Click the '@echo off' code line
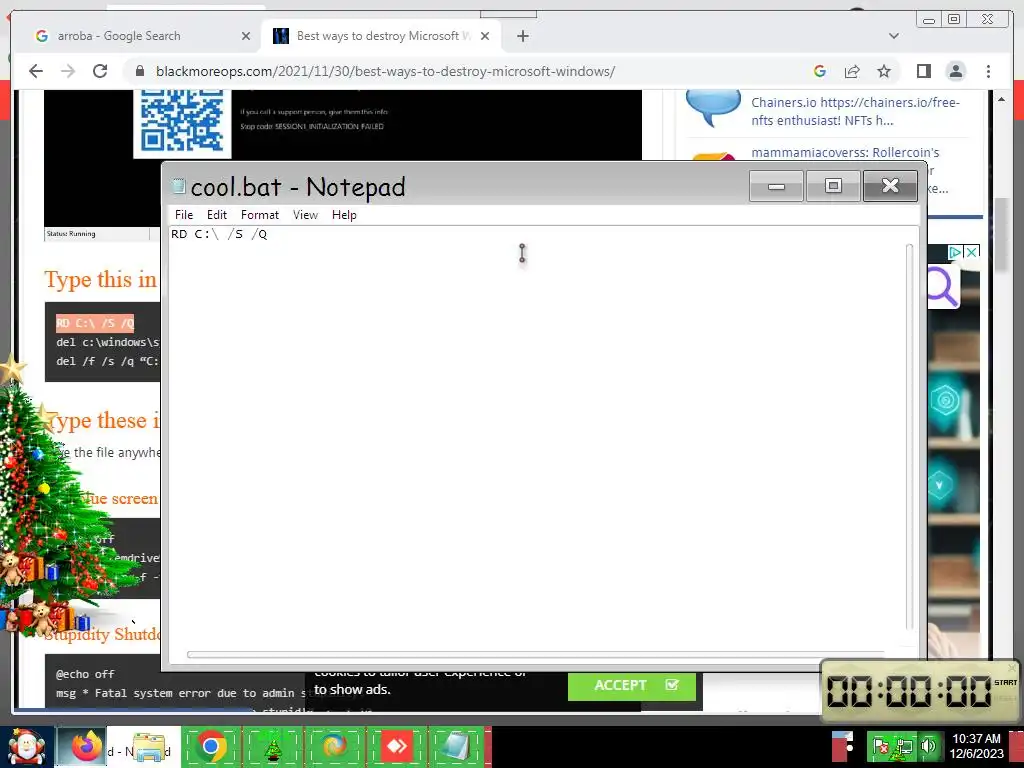This screenshot has height=768, width=1024. coord(85,674)
